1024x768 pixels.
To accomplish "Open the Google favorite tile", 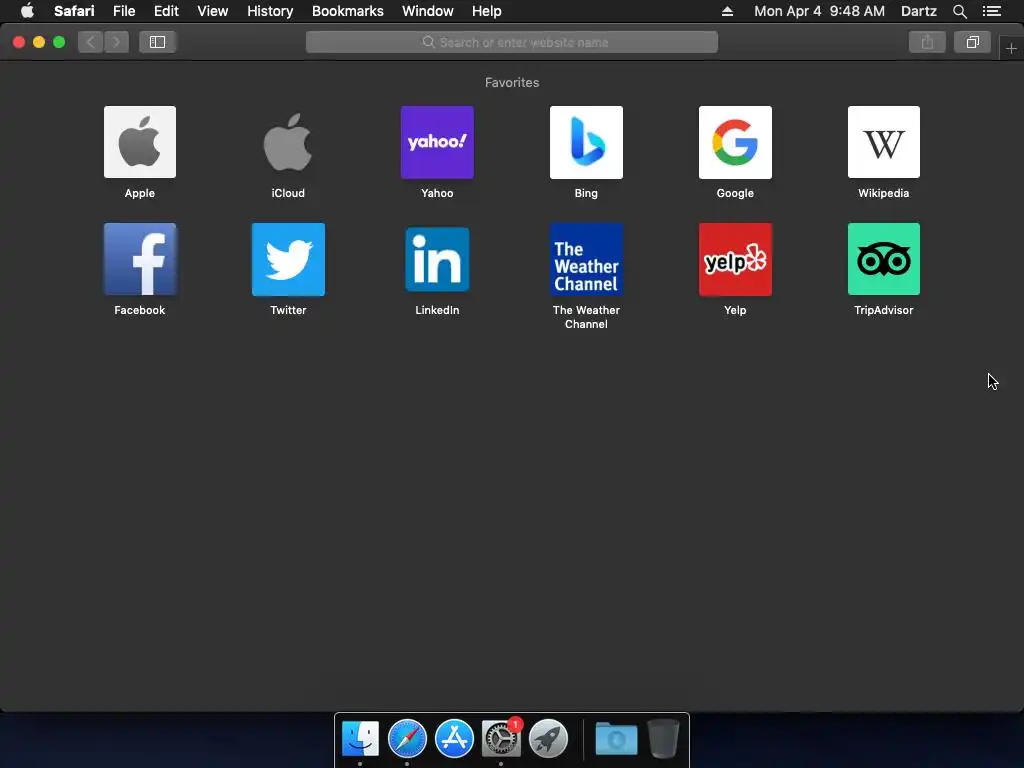I will (735, 142).
